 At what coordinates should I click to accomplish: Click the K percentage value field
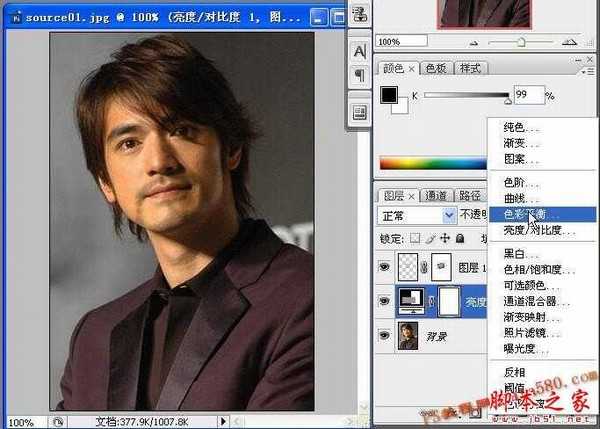[x=528, y=94]
